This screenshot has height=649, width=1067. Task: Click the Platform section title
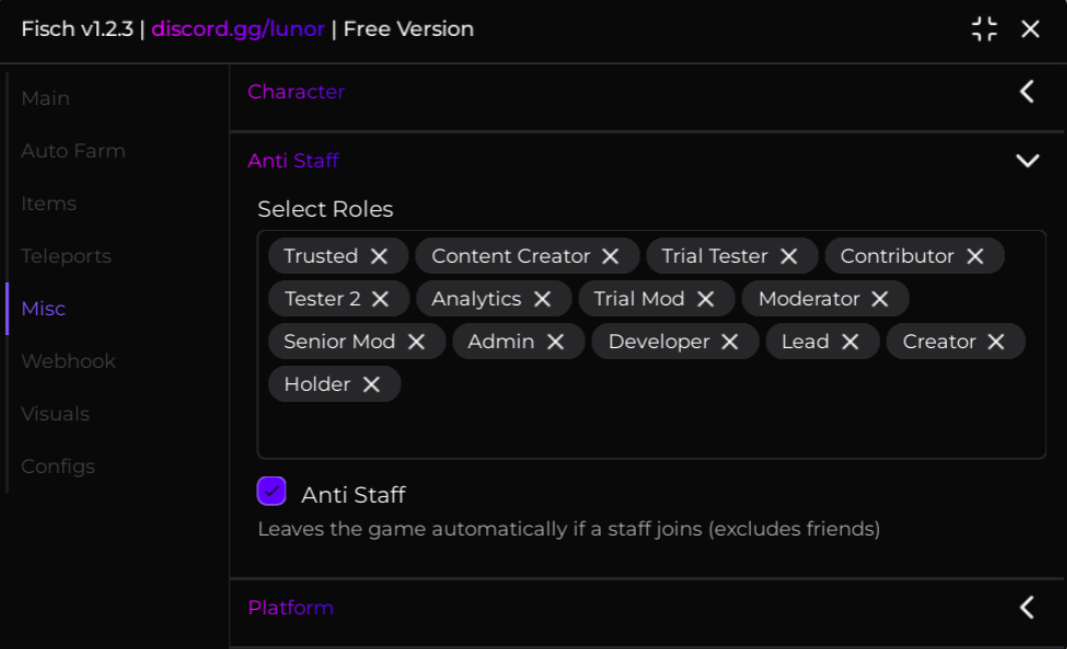(x=291, y=608)
